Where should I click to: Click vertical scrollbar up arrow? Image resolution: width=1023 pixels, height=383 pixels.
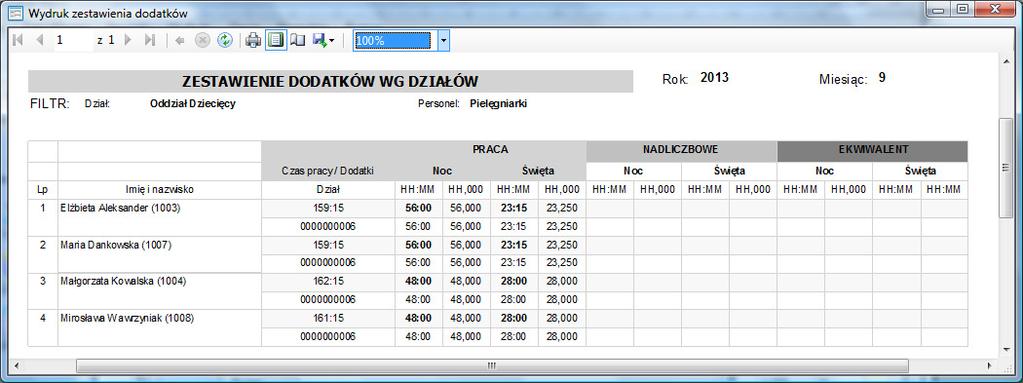[1006, 61]
